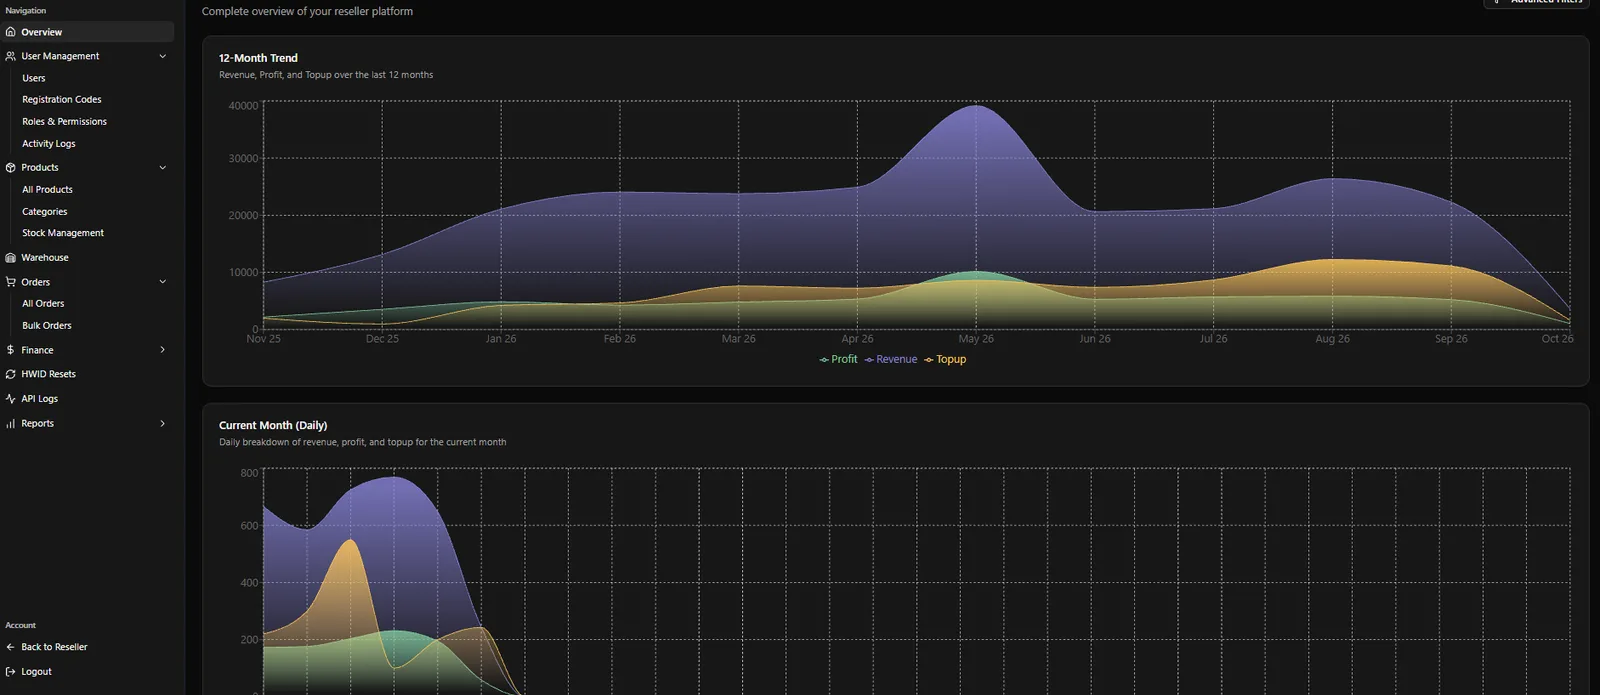
Task: Click the Warehouse building icon
Action: (11, 257)
